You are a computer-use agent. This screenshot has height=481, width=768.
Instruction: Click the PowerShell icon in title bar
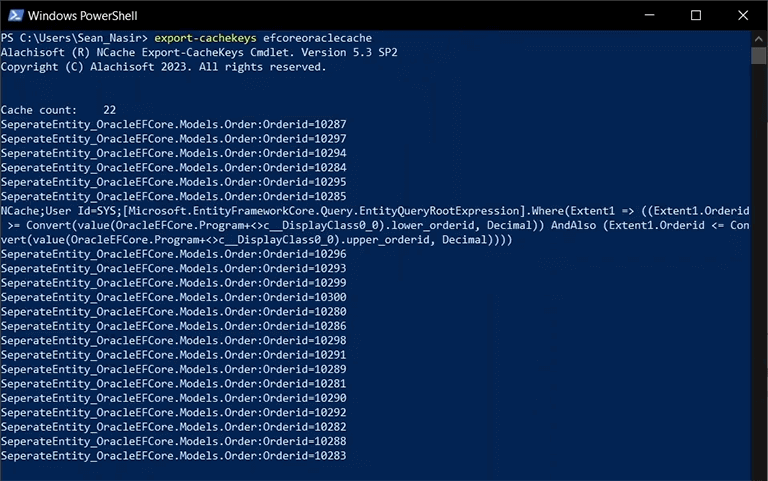[15, 15]
